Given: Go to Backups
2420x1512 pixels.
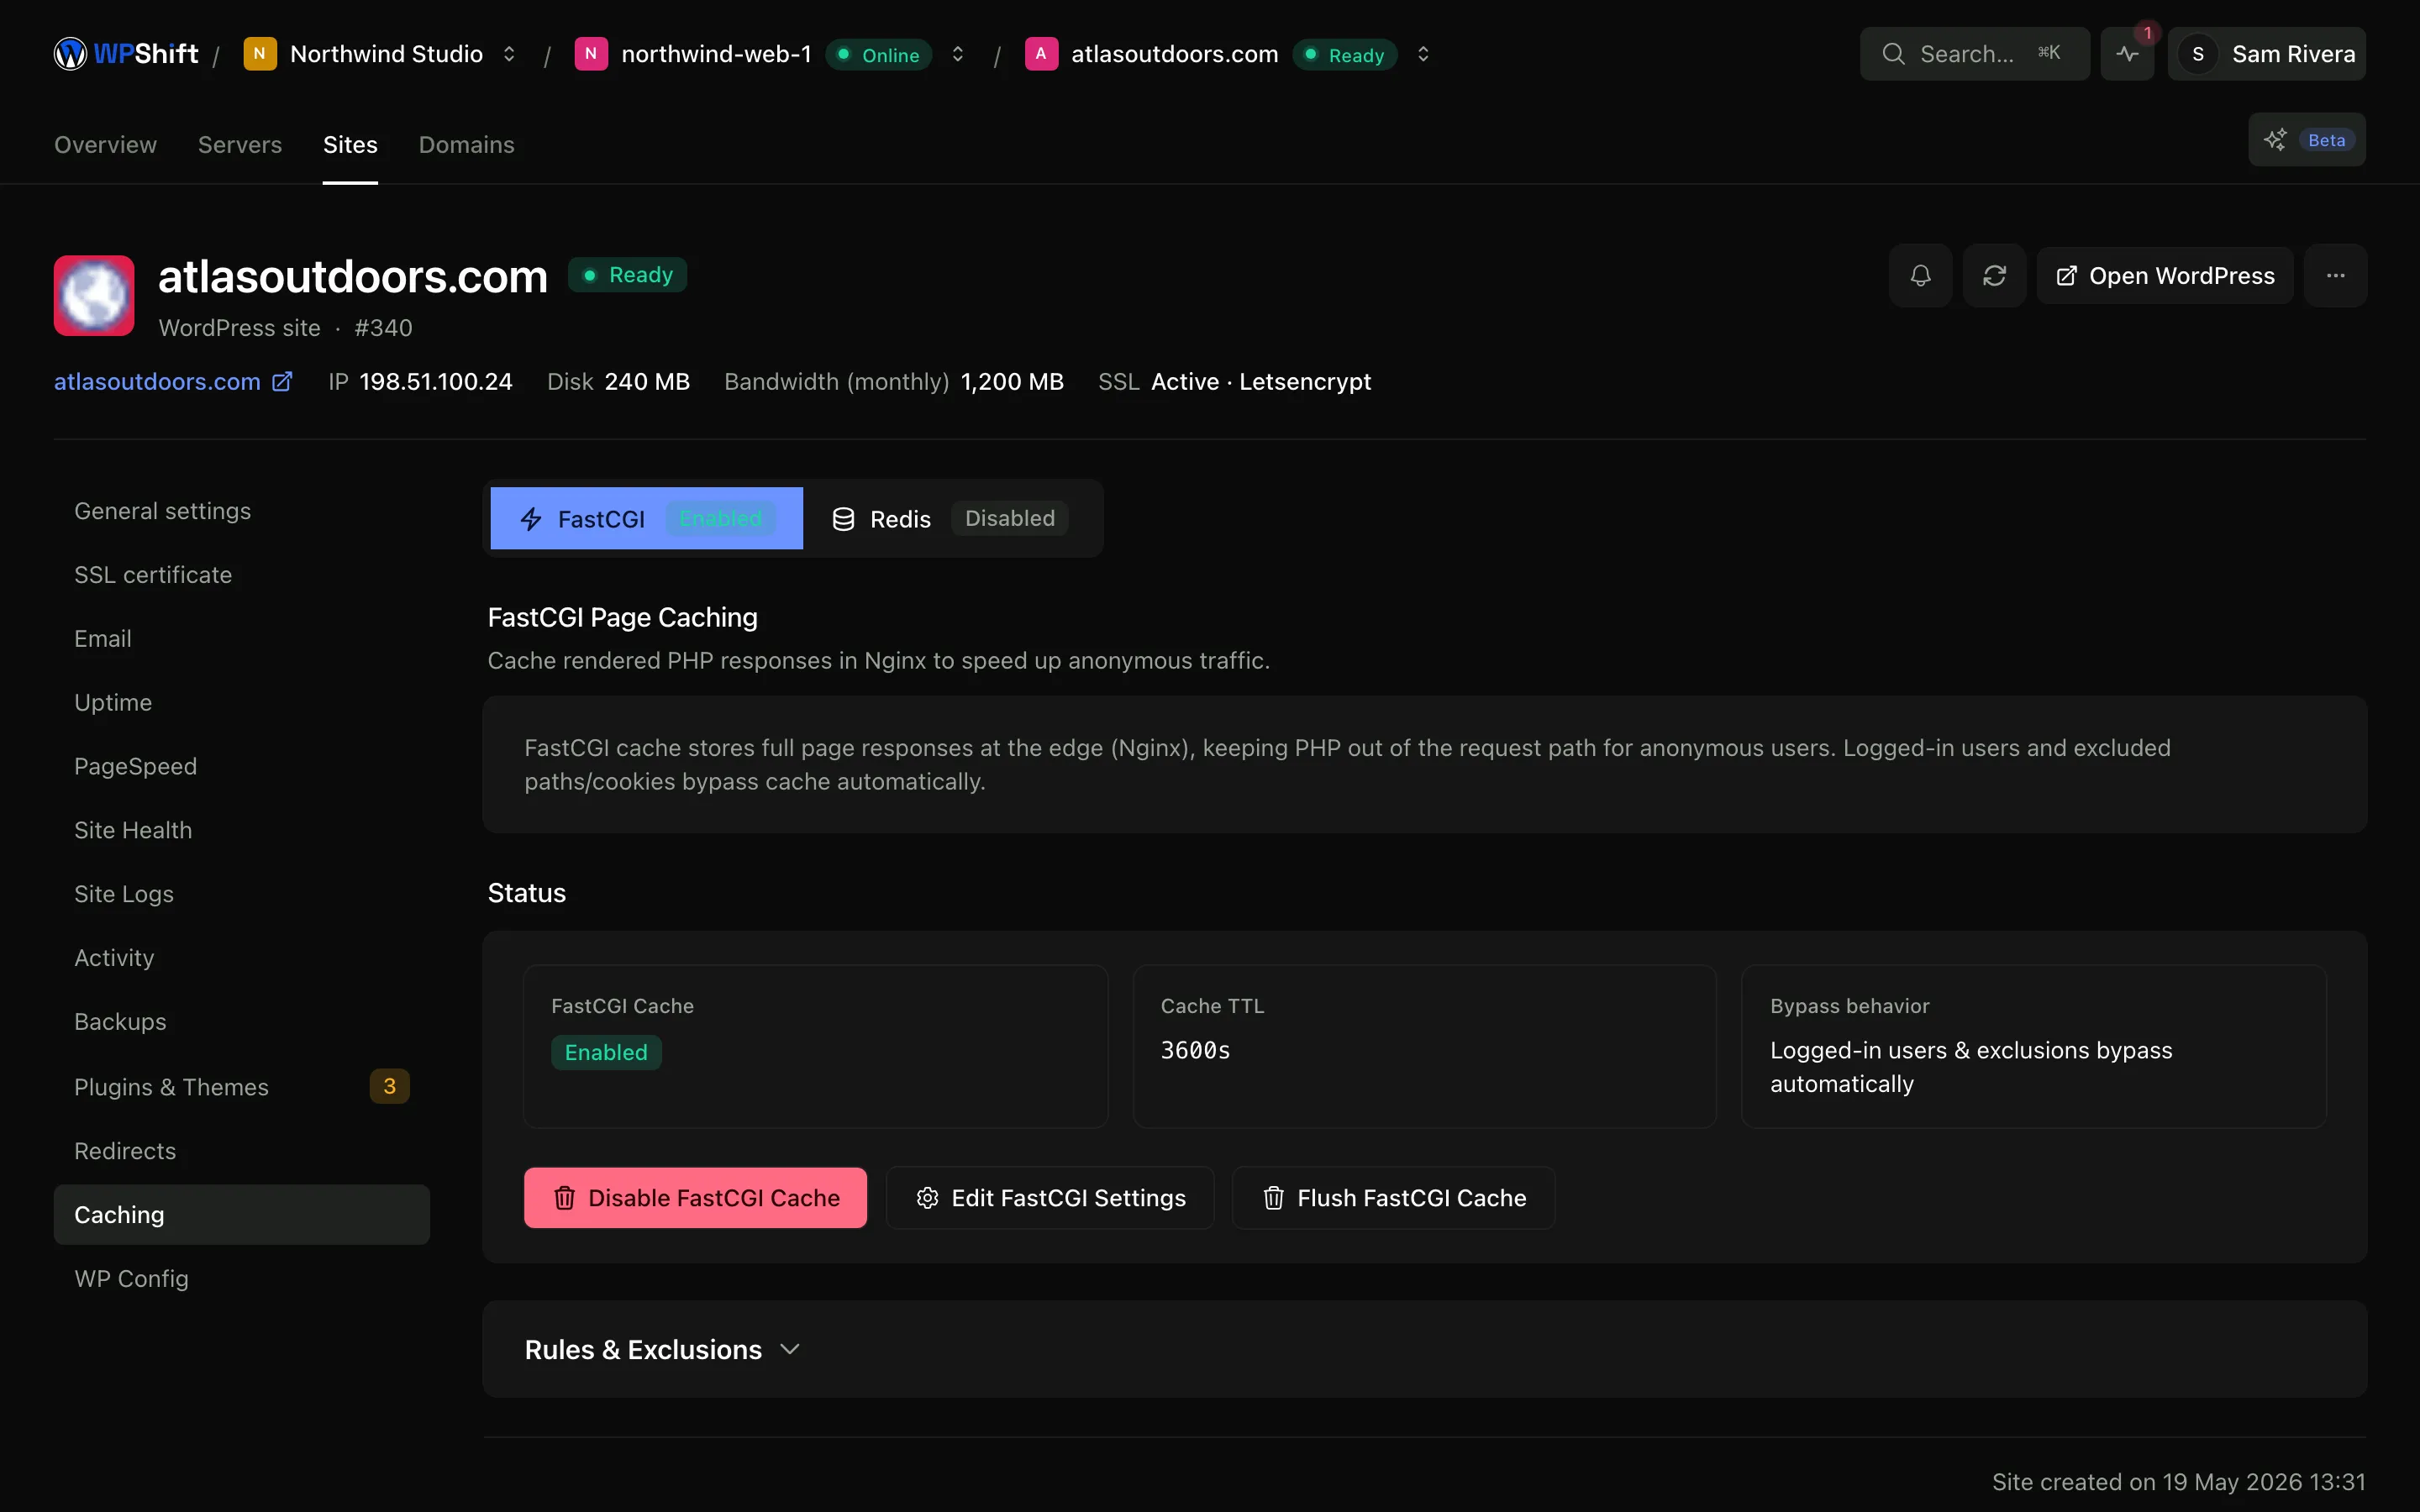Looking at the screenshot, I should [242, 1022].
